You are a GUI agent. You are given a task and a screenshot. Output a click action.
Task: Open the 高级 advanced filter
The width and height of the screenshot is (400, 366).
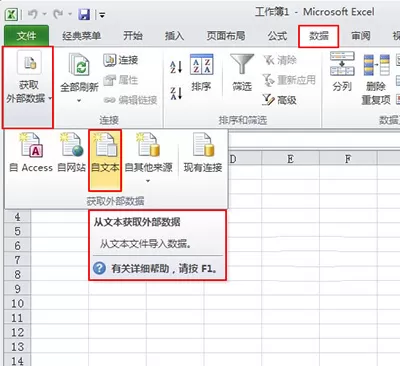tap(279, 100)
